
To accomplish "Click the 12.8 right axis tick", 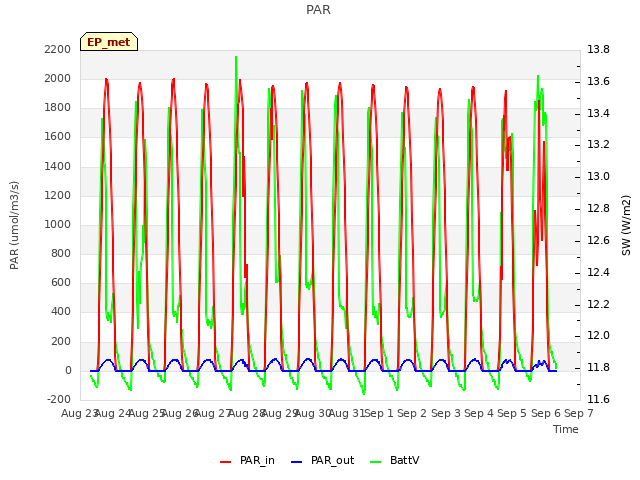I will (598, 208).
